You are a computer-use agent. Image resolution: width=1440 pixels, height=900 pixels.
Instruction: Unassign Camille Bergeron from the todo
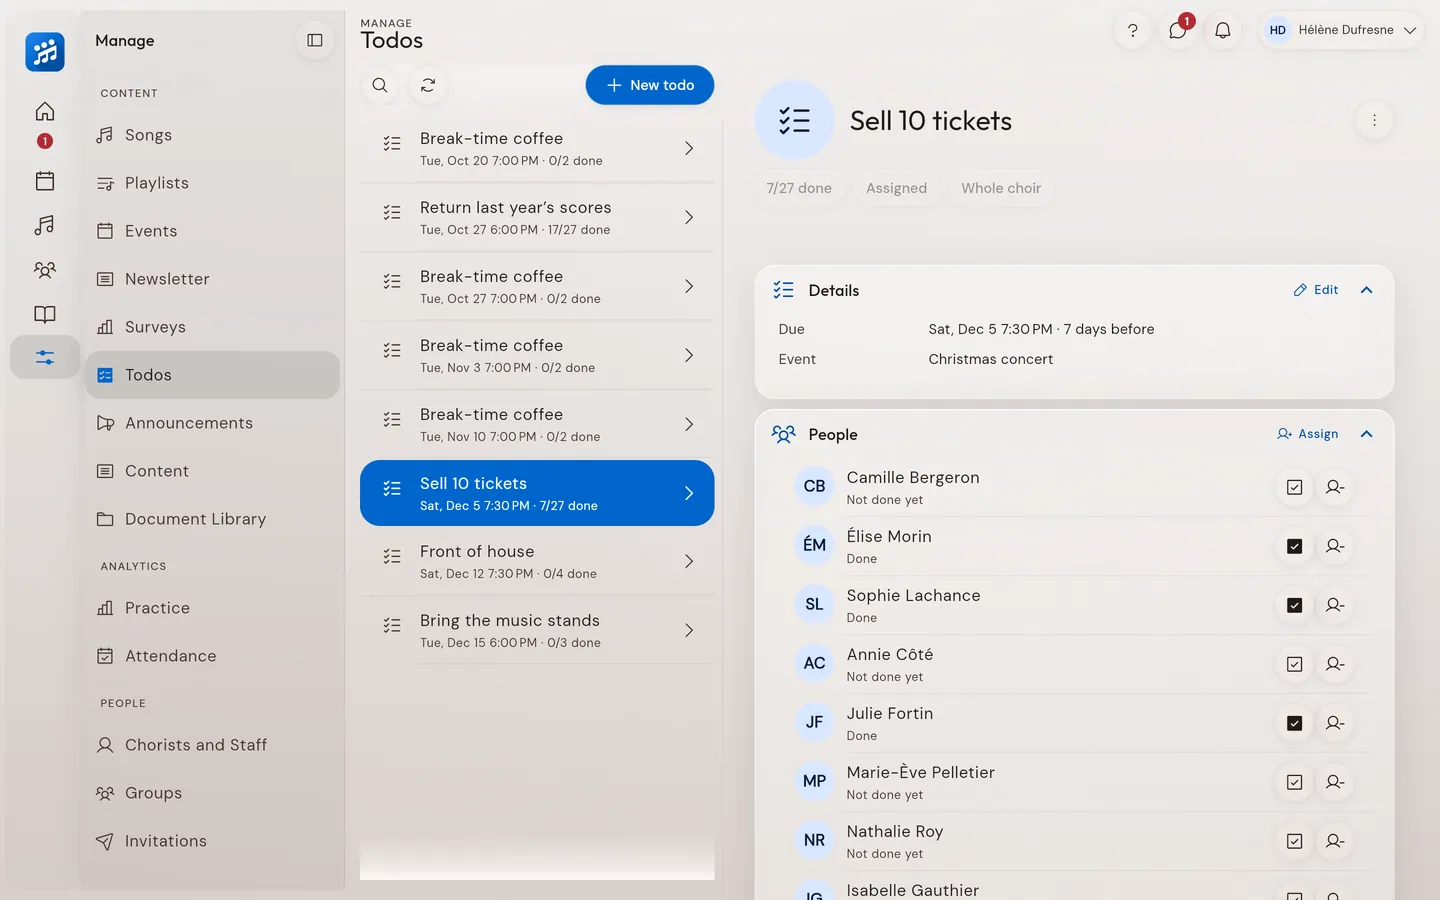1335,487
